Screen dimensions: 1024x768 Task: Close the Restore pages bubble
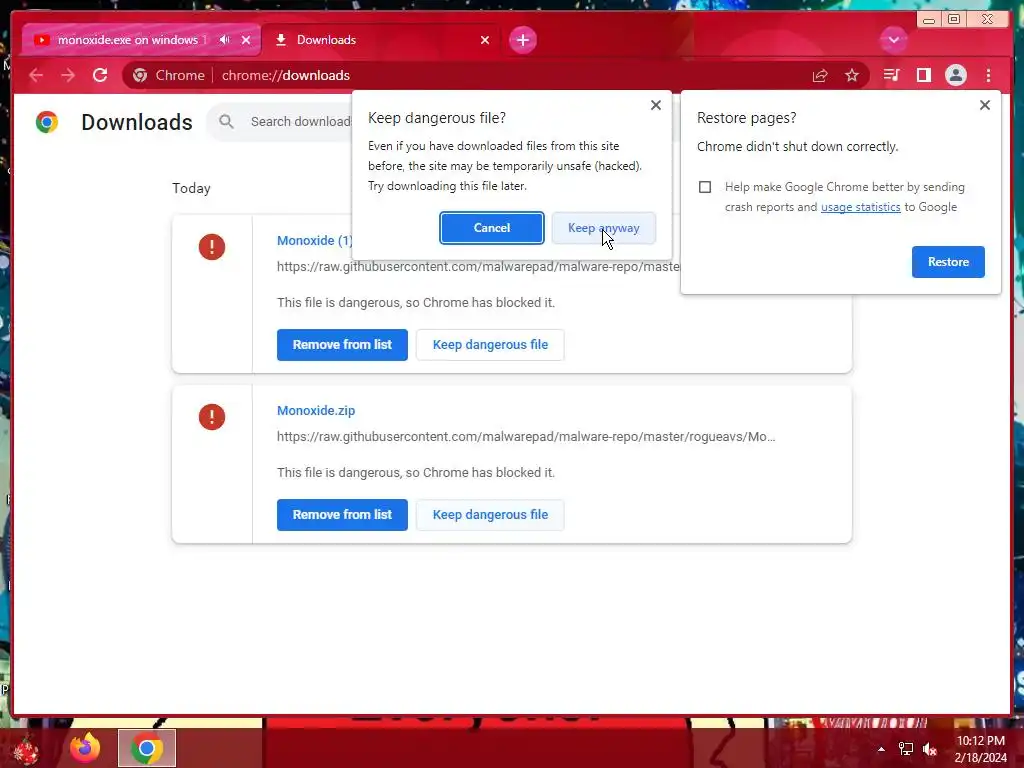(x=985, y=105)
